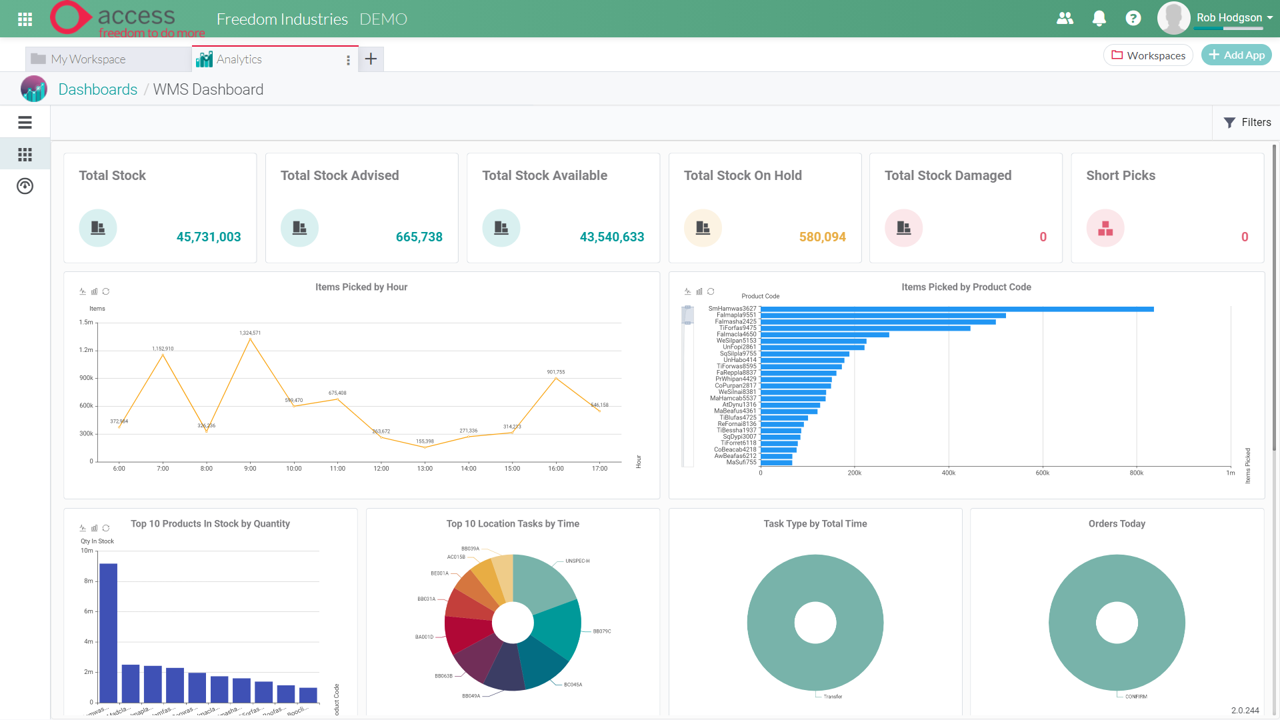Open the Analytics tab options menu
The width and height of the screenshot is (1280, 720).
tap(348, 60)
